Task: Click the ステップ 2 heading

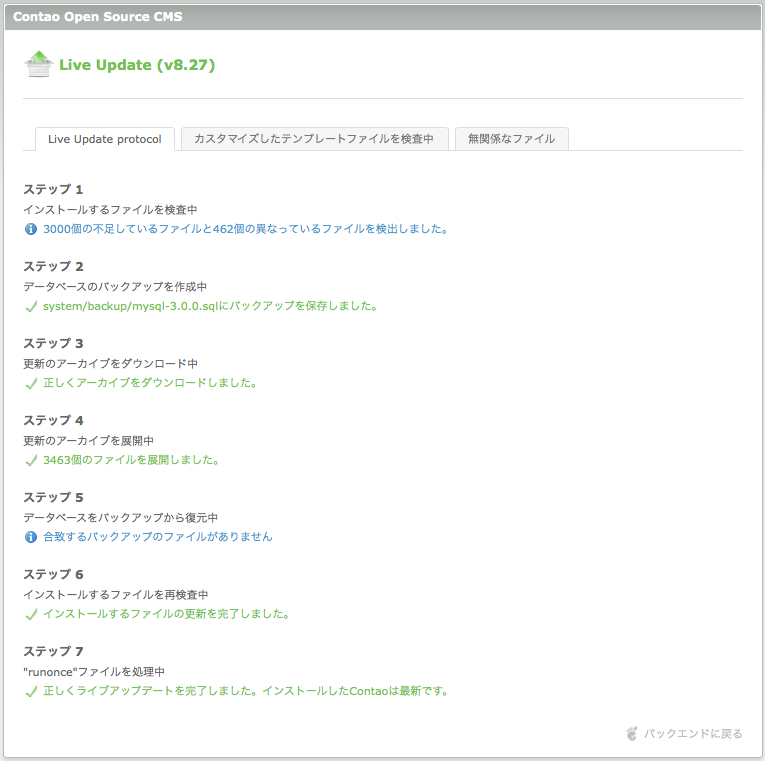Action: pos(53,266)
